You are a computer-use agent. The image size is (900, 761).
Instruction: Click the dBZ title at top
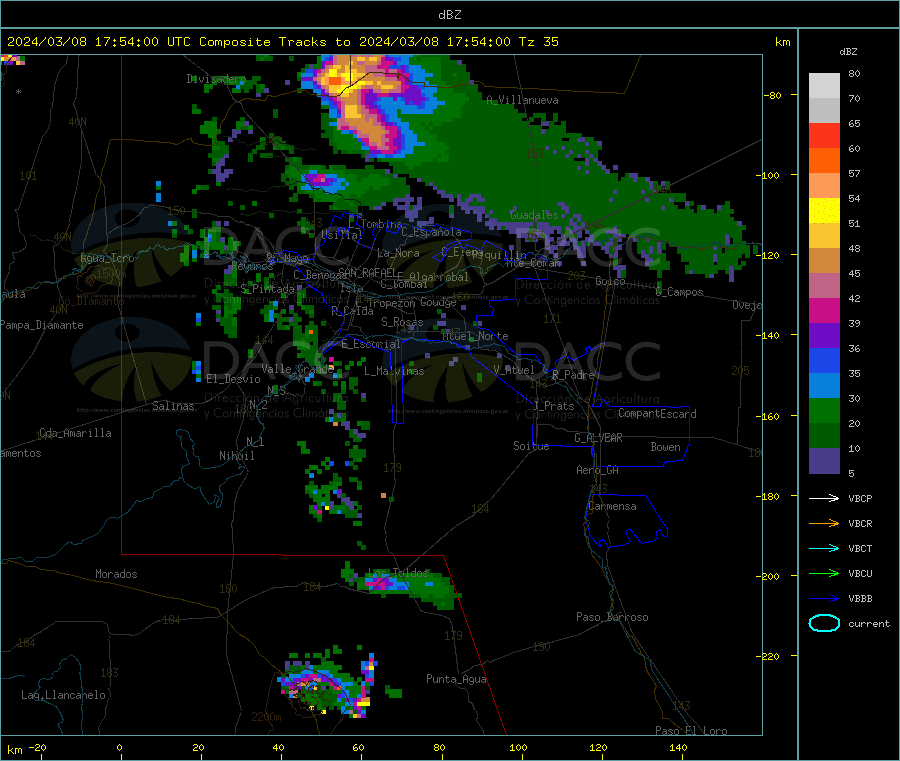449,15
